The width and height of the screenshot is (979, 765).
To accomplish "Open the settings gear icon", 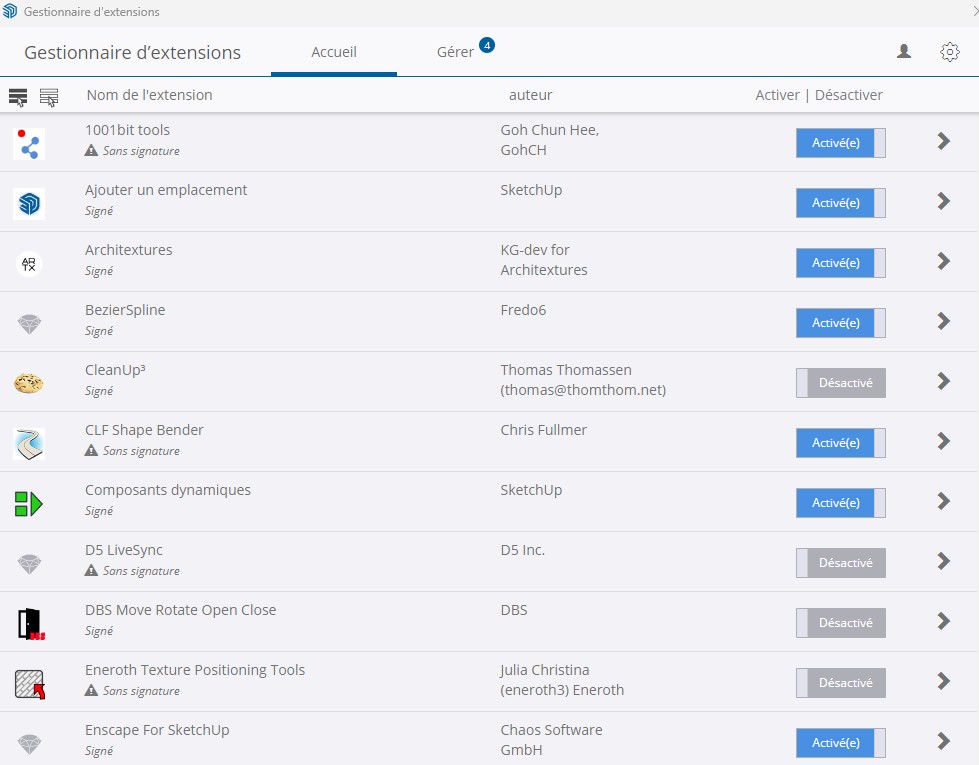I will pyautogui.click(x=950, y=52).
